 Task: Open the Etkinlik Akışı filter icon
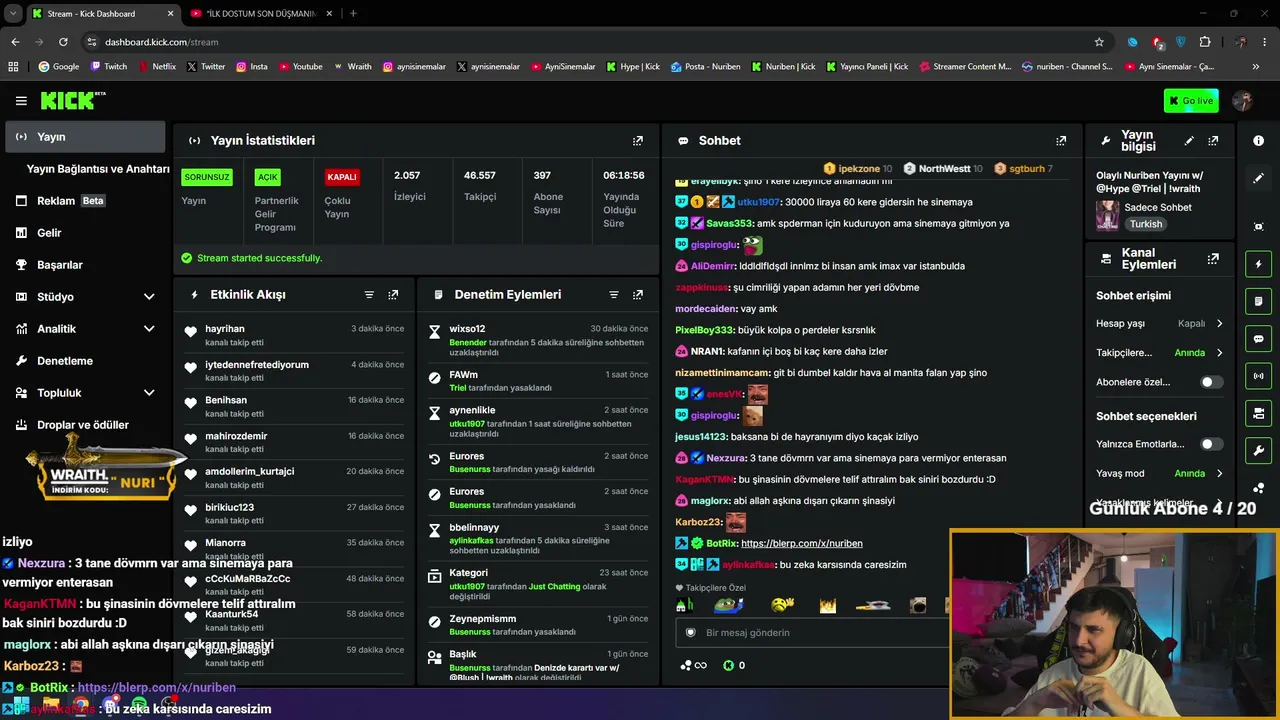(369, 295)
